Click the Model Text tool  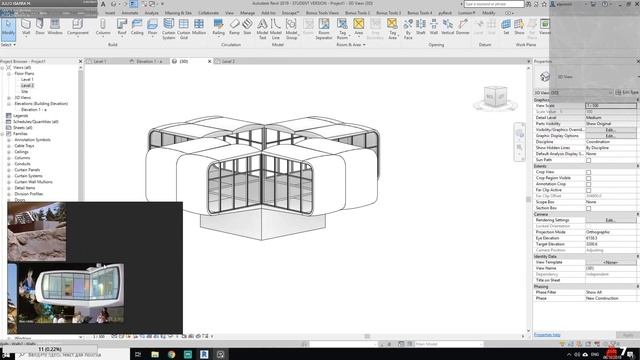click(262, 29)
